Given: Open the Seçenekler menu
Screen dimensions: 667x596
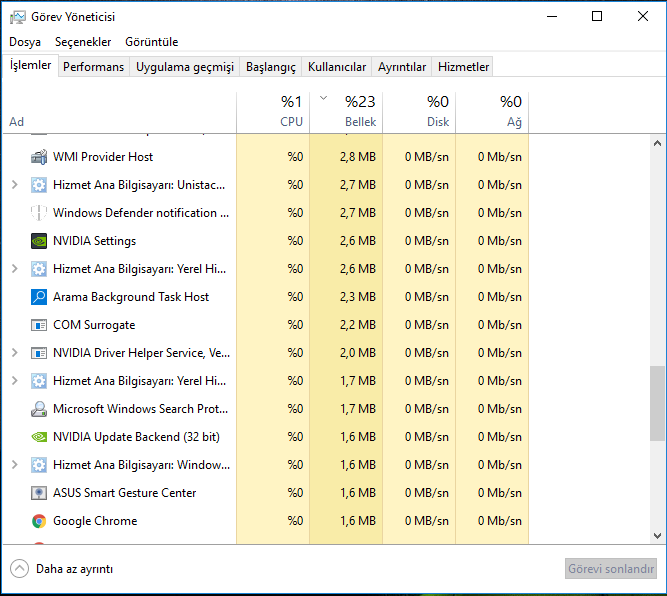Looking at the screenshot, I should [83, 42].
